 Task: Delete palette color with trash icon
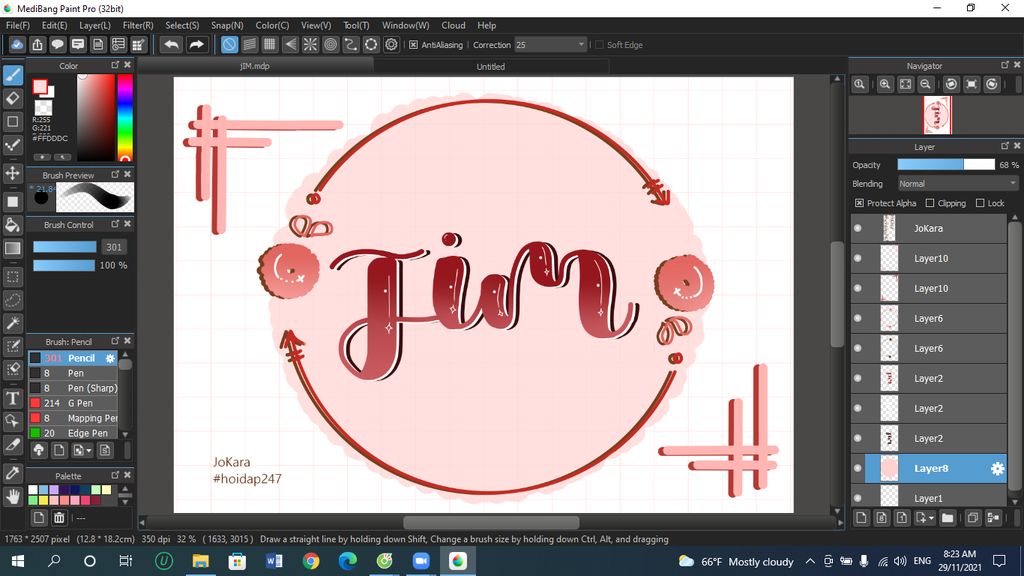click(x=59, y=518)
